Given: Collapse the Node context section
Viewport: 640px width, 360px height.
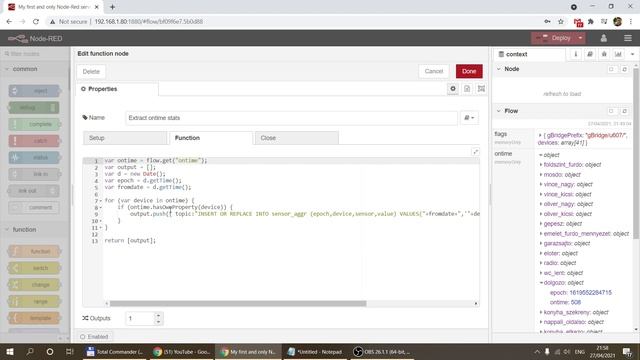Looking at the screenshot, I should pyautogui.click(x=508, y=69).
